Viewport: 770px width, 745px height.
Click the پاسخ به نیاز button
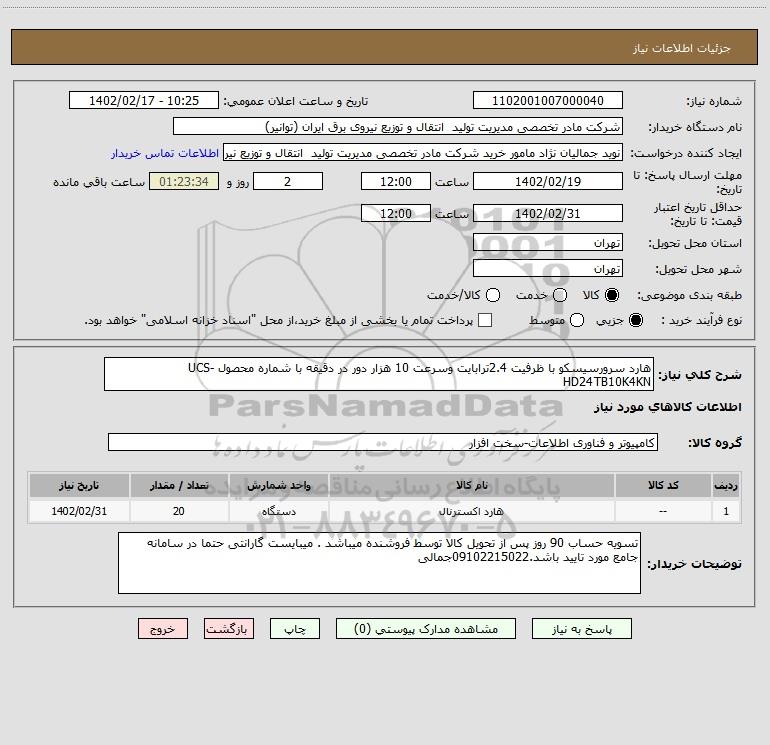581,629
